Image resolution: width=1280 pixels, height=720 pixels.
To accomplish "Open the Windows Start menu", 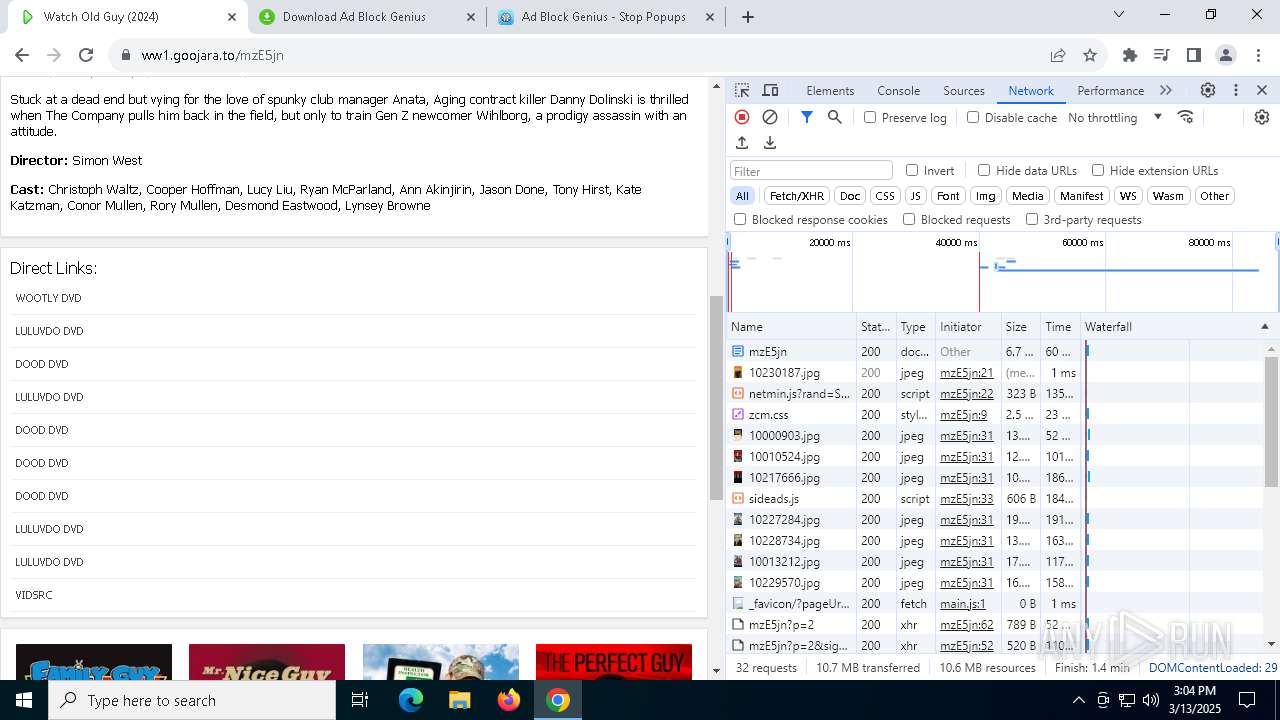I will 24,700.
